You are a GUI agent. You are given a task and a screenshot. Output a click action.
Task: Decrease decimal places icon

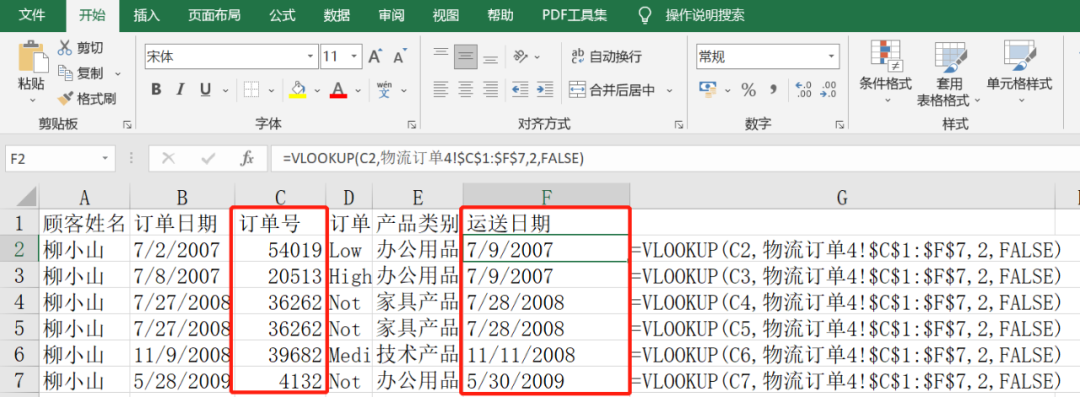(x=829, y=90)
